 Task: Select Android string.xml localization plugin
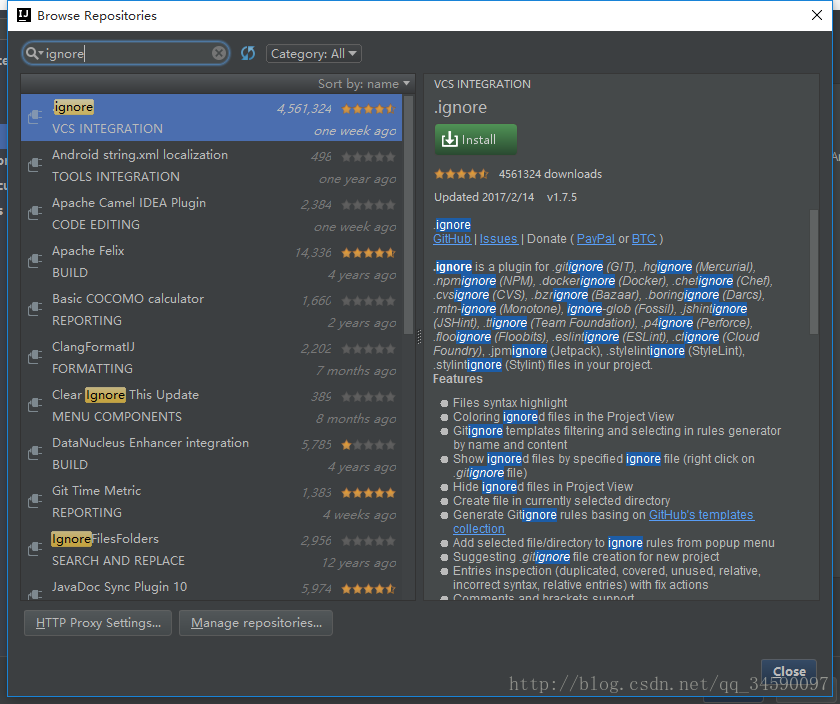[x=212, y=166]
